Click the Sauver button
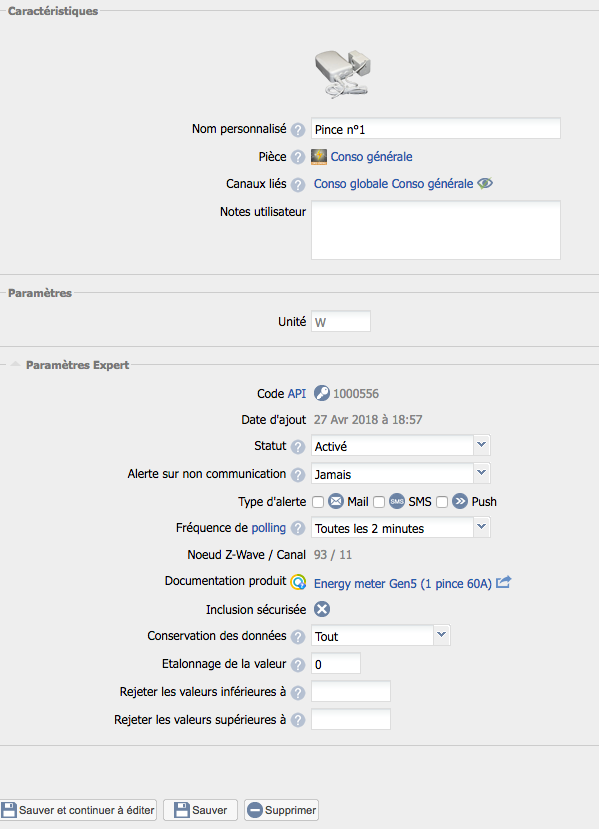Screen dimensions: 599x829 click(x=200, y=810)
